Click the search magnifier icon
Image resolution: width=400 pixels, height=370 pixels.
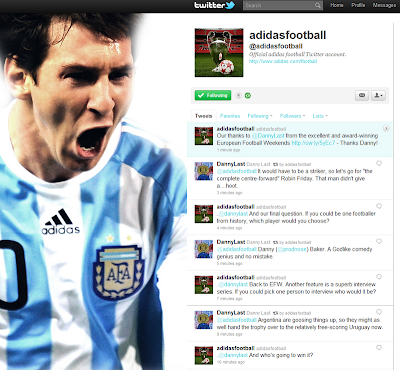[x=318, y=5]
